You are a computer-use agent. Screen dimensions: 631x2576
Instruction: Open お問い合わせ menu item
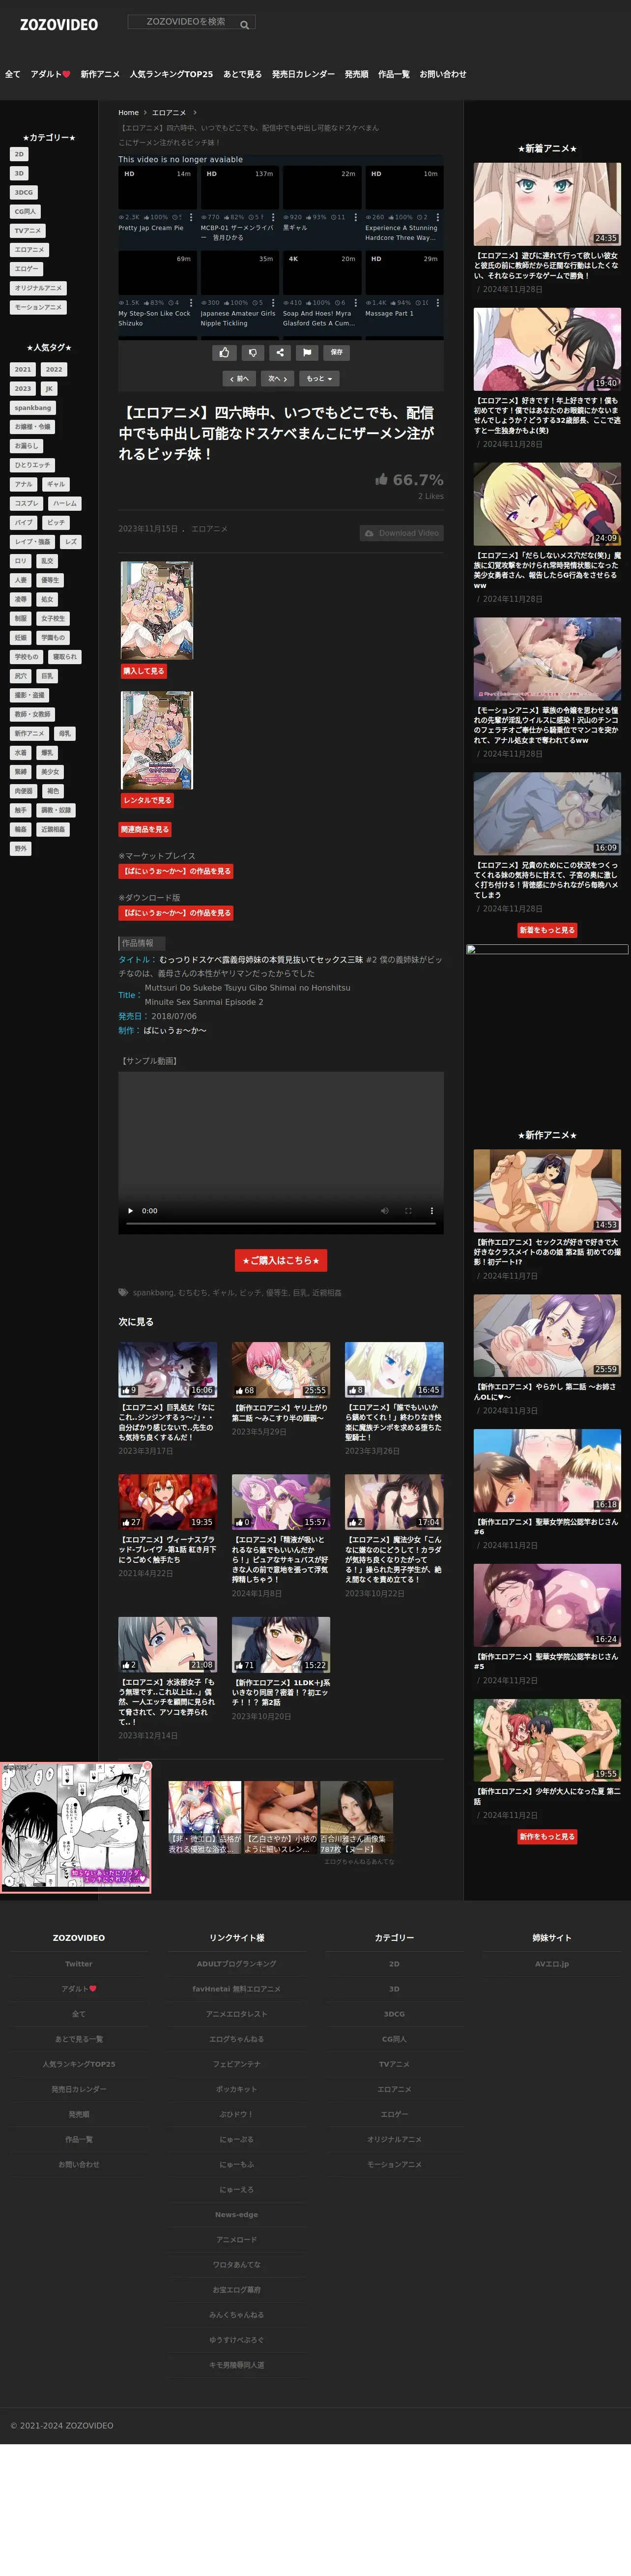(x=443, y=74)
